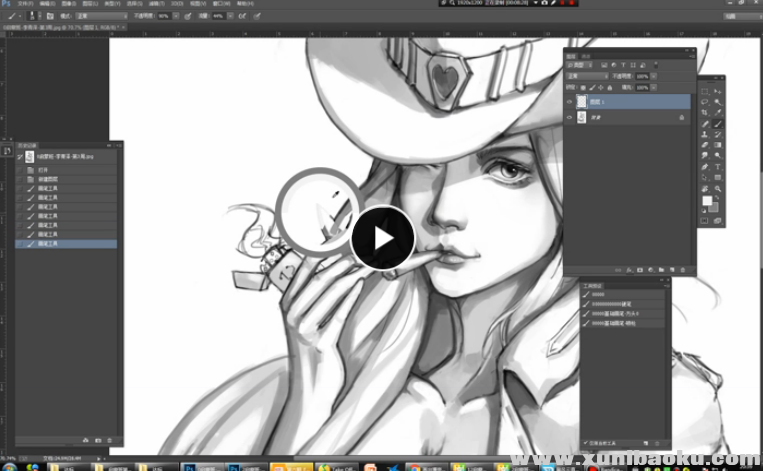
Task: Select the Lasso tool in the toolbox
Action: (x=705, y=102)
